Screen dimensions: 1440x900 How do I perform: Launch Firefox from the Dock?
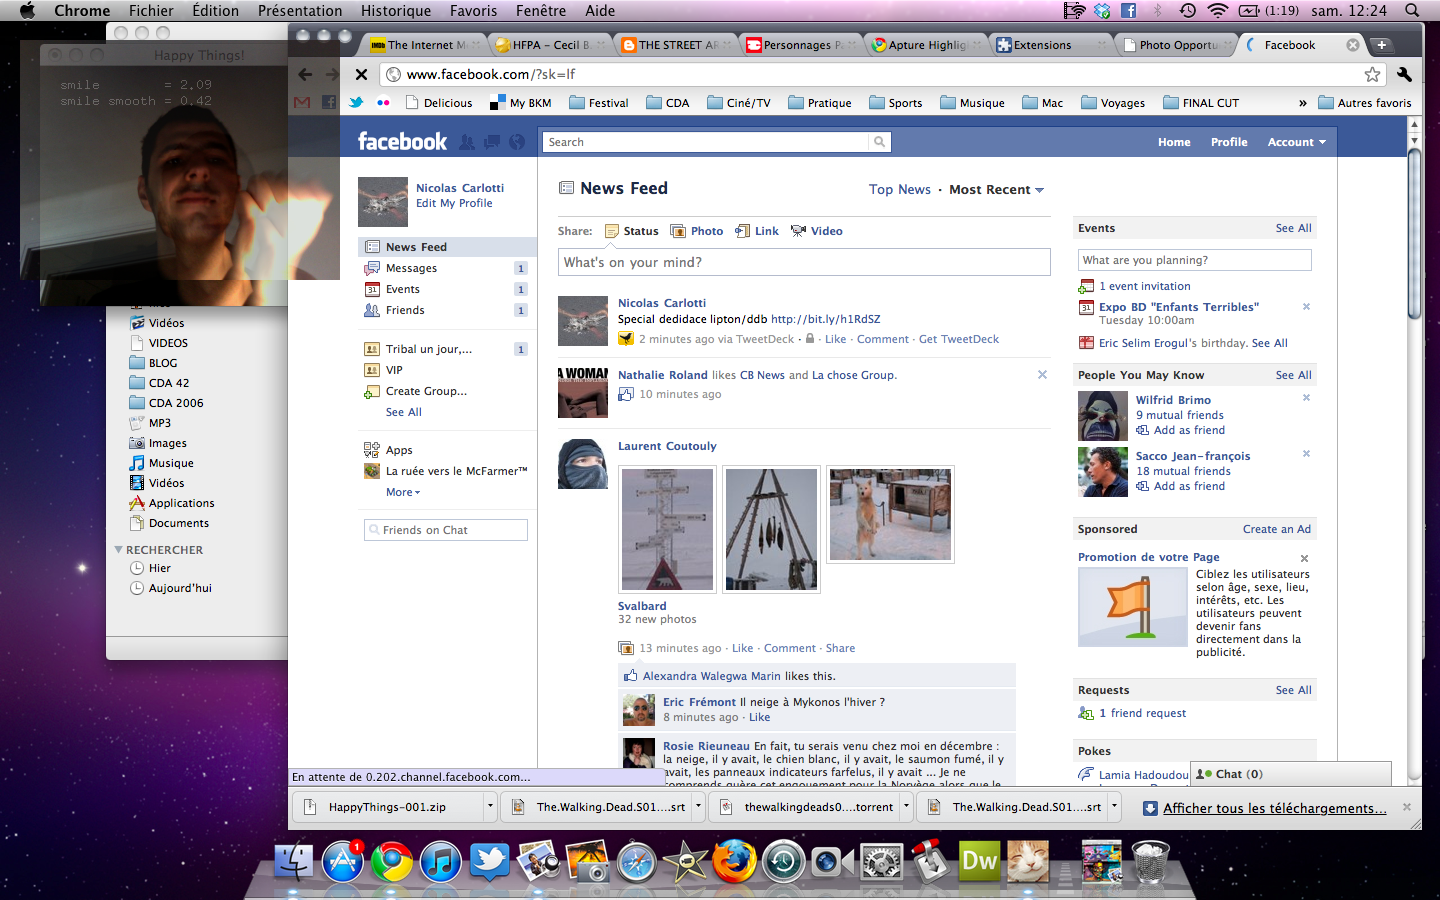coord(733,861)
